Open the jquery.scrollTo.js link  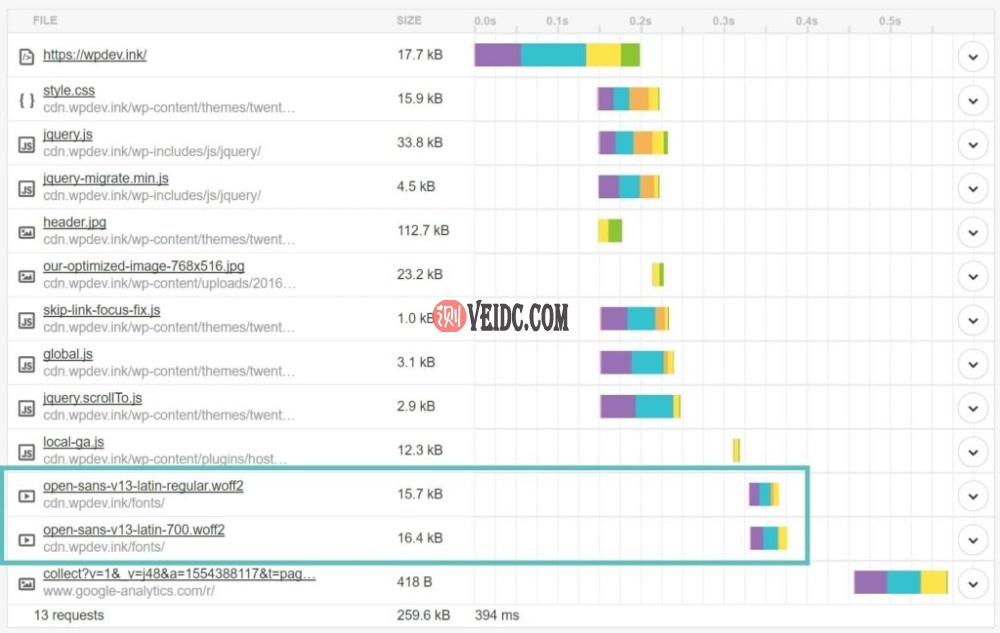click(92, 398)
